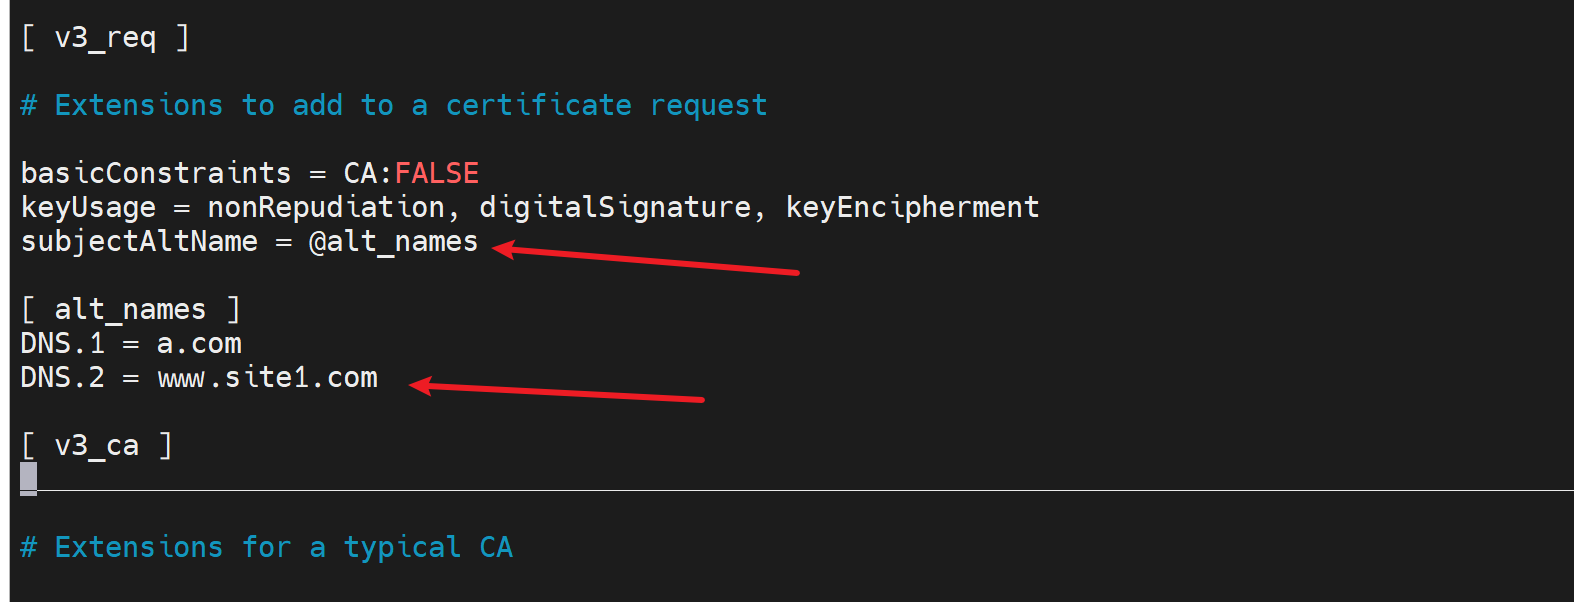Click the [ v3_req ] section header

[105, 38]
